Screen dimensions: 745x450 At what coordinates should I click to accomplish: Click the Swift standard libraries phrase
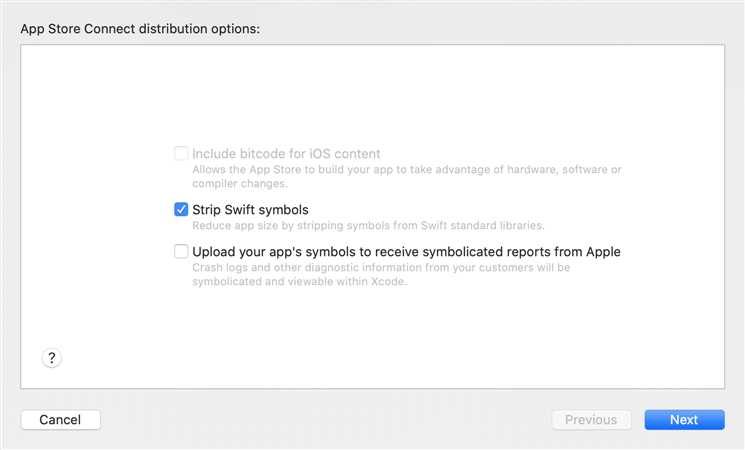coord(482,225)
